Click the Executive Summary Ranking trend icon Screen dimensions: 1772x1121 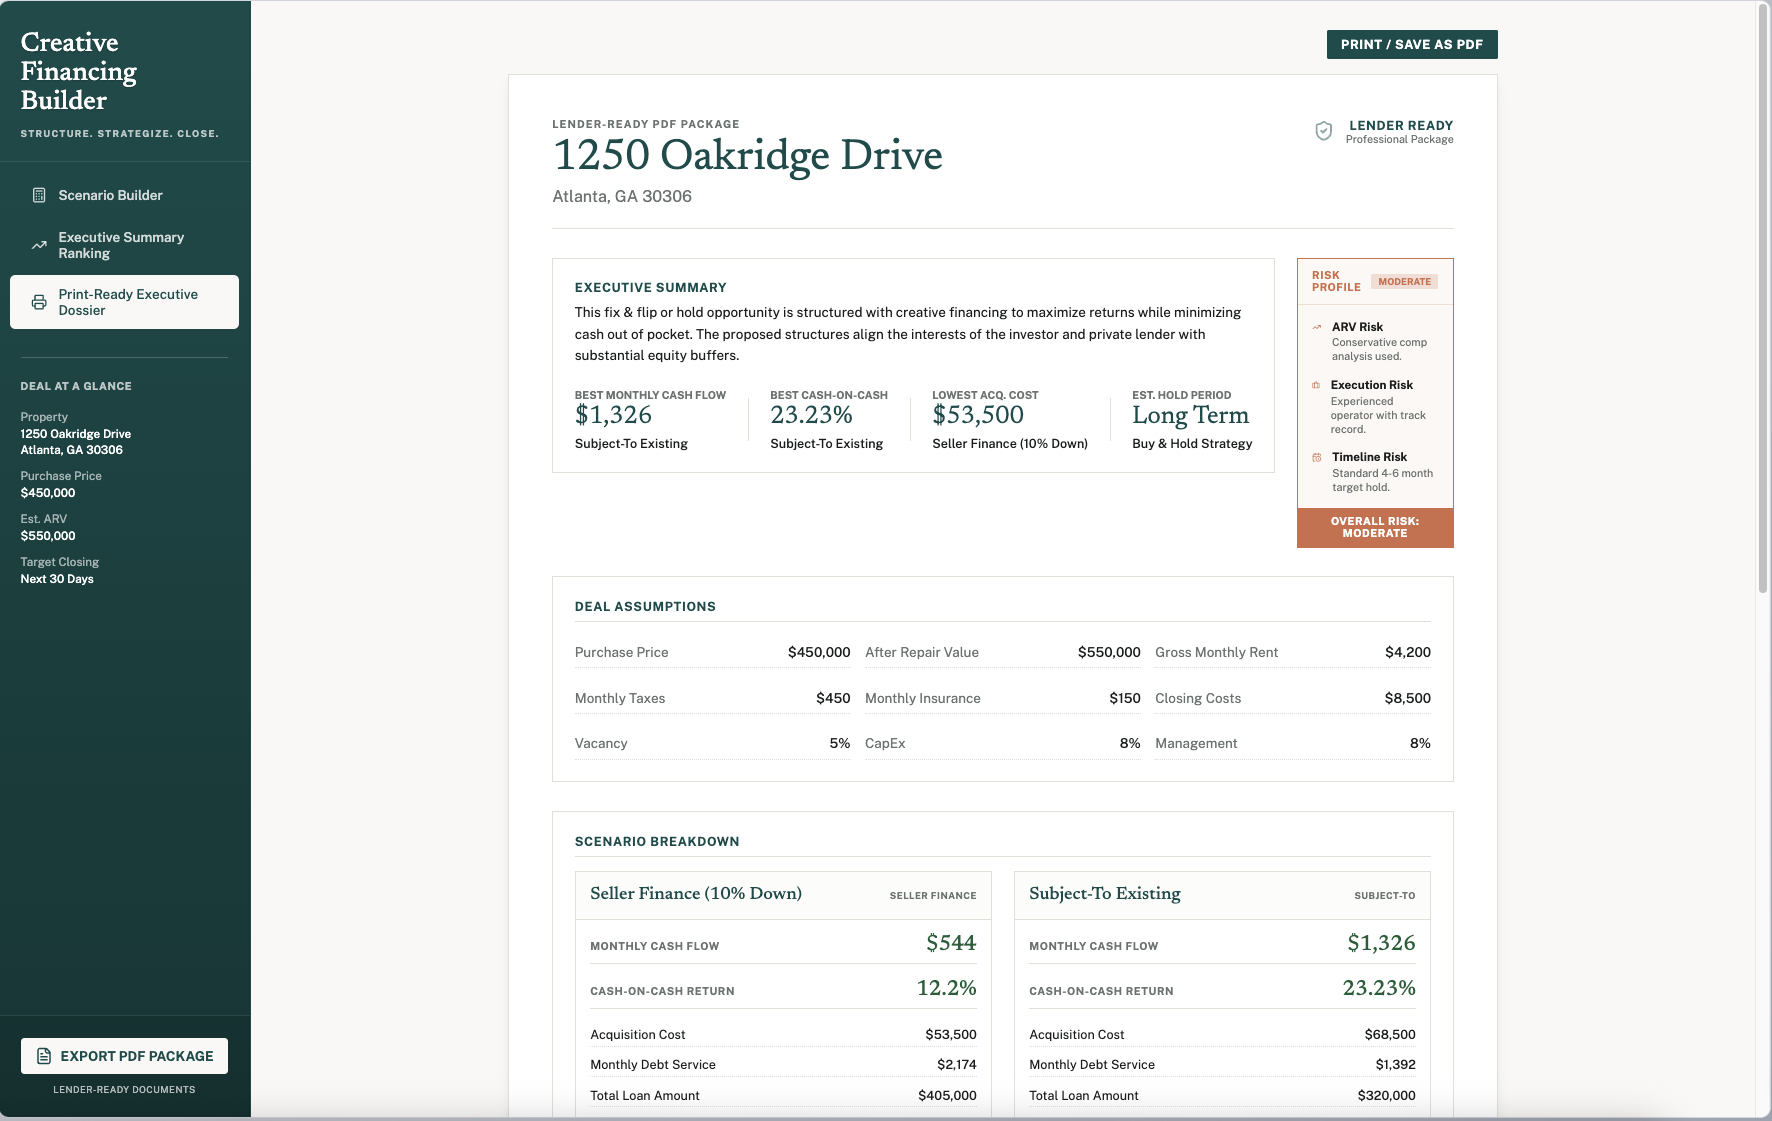(x=39, y=245)
